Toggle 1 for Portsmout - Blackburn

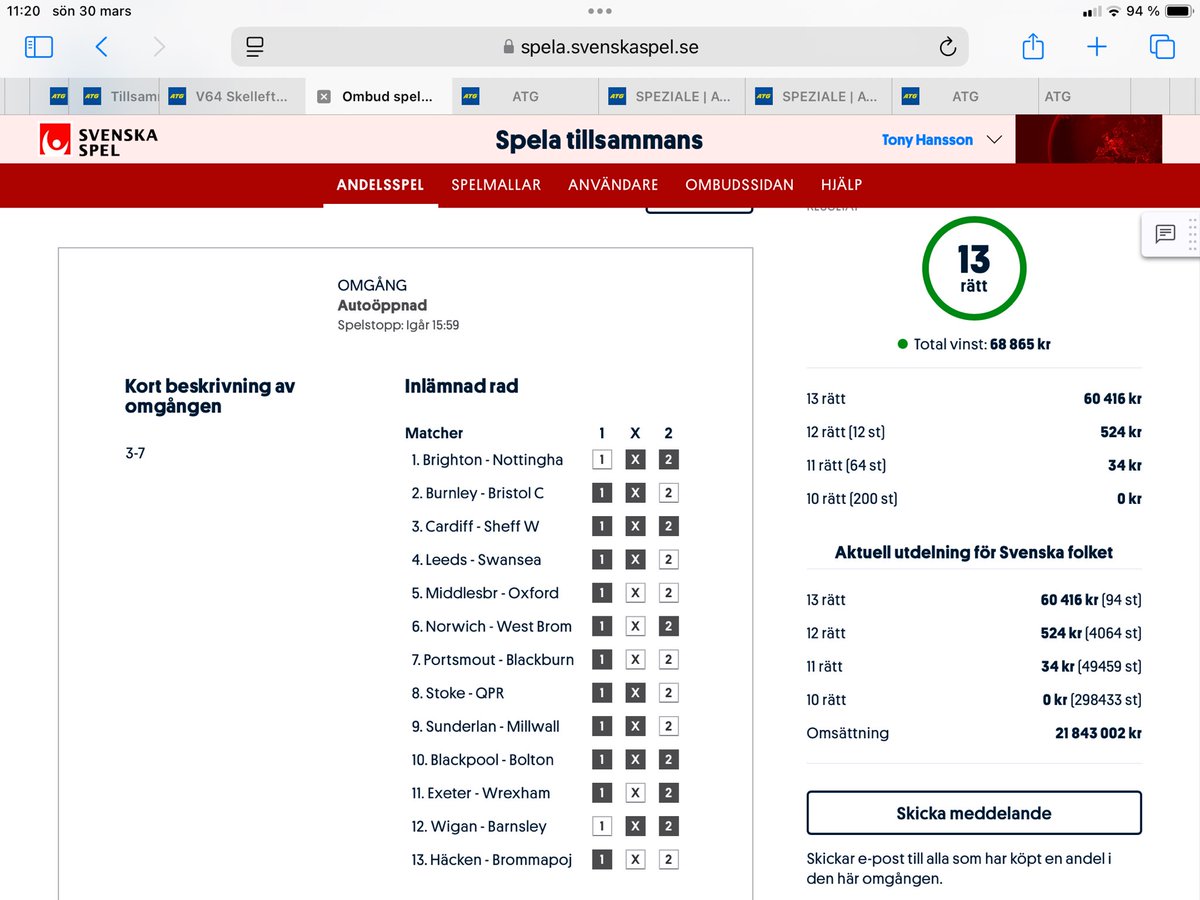click(602, 660)
